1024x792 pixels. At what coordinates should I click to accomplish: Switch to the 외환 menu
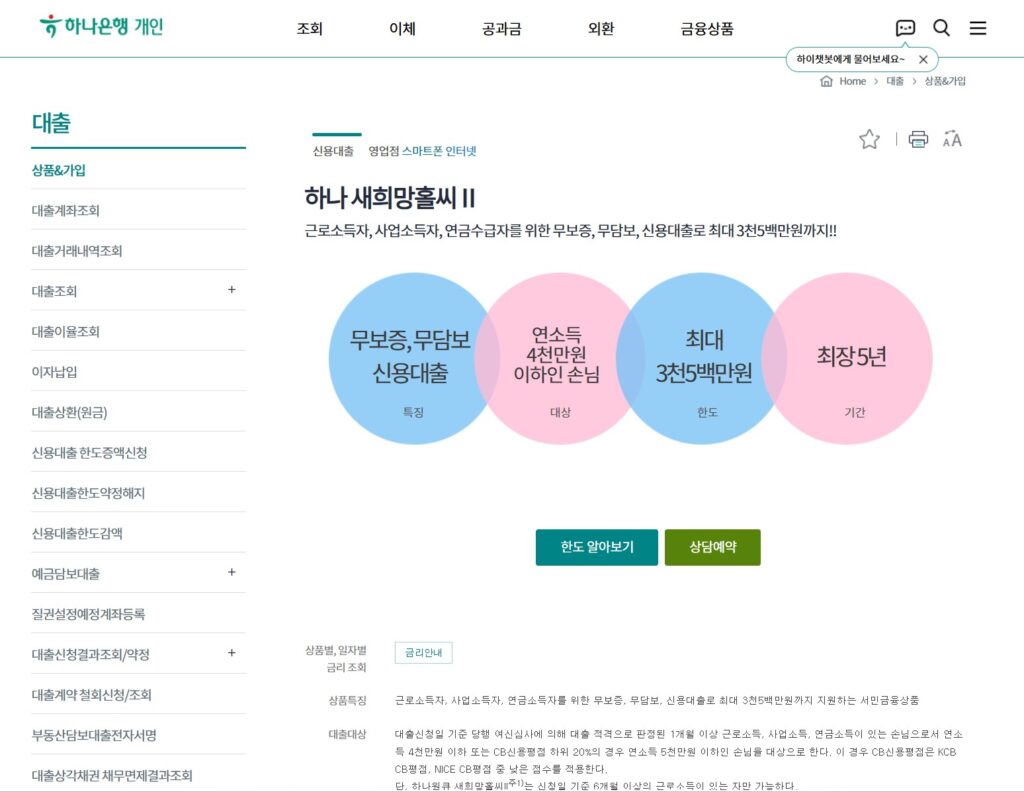click(600, 29)
